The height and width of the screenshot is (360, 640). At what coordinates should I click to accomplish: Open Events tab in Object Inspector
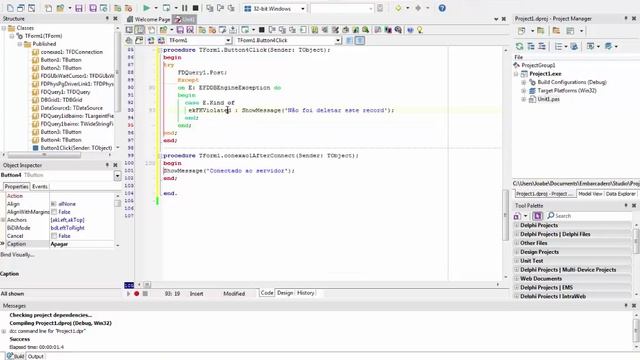[40, 187]
